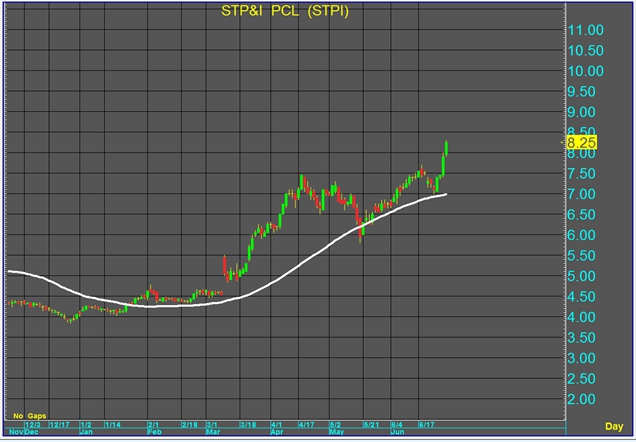Image resolution: width=636 pixels, height=442 pixels.
Task: Select the 3/1 date marker
Action: coord(212,425)
